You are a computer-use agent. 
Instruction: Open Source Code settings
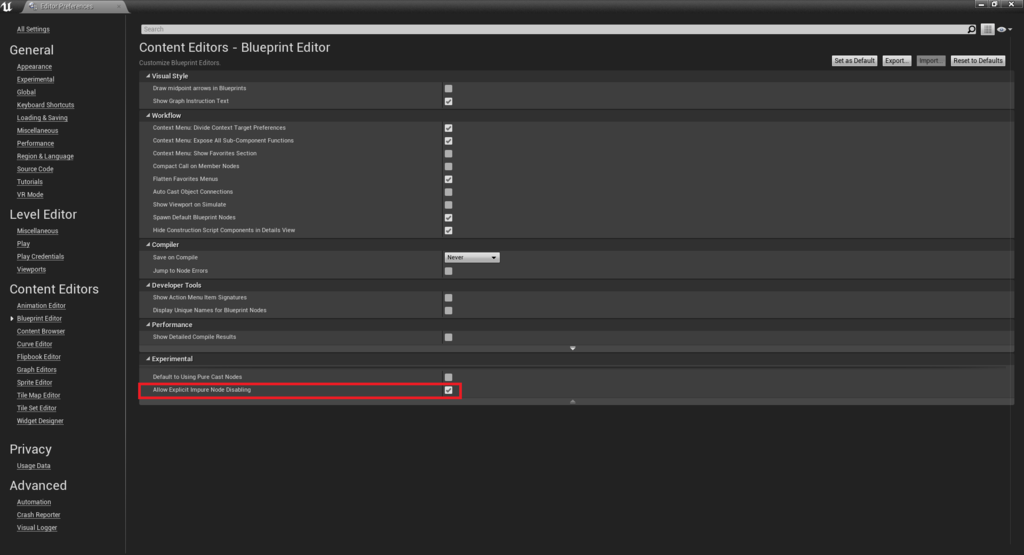(x=35, y=169)
